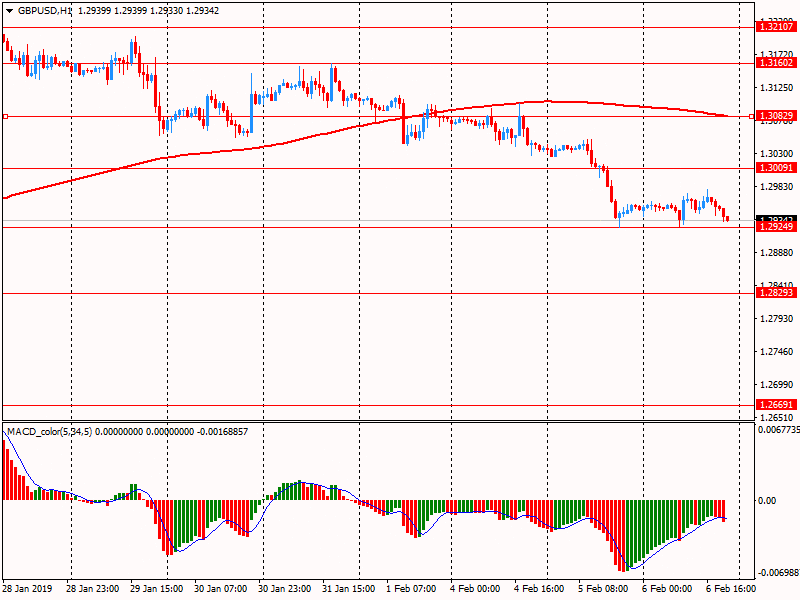
Task: Click the 1.31602 red price label
Action: tap(776, 63)
